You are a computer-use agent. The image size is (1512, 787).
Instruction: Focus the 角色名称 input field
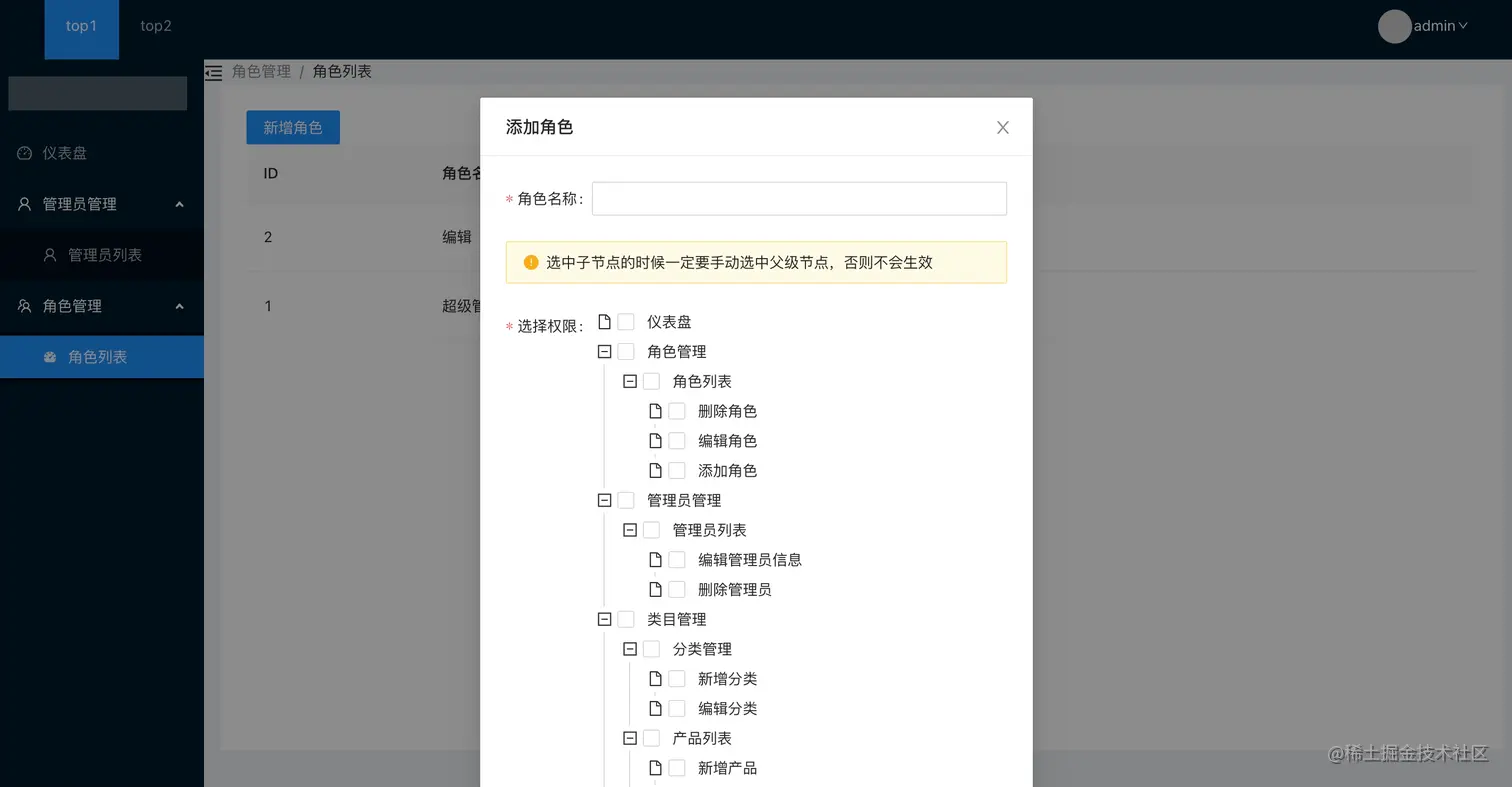(x=799, y=198)
